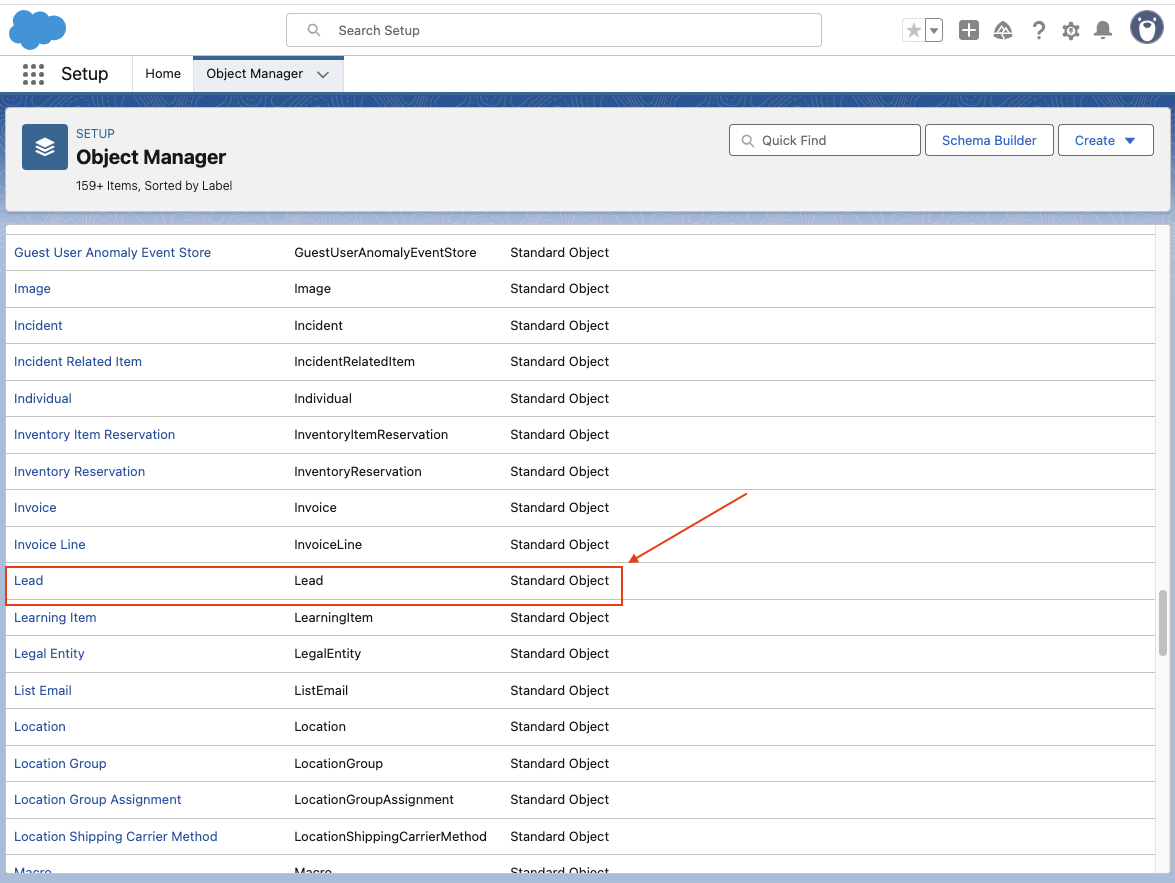
Task: Click the vertical scrollbar thumb
Action: [x=1162, y=623]
